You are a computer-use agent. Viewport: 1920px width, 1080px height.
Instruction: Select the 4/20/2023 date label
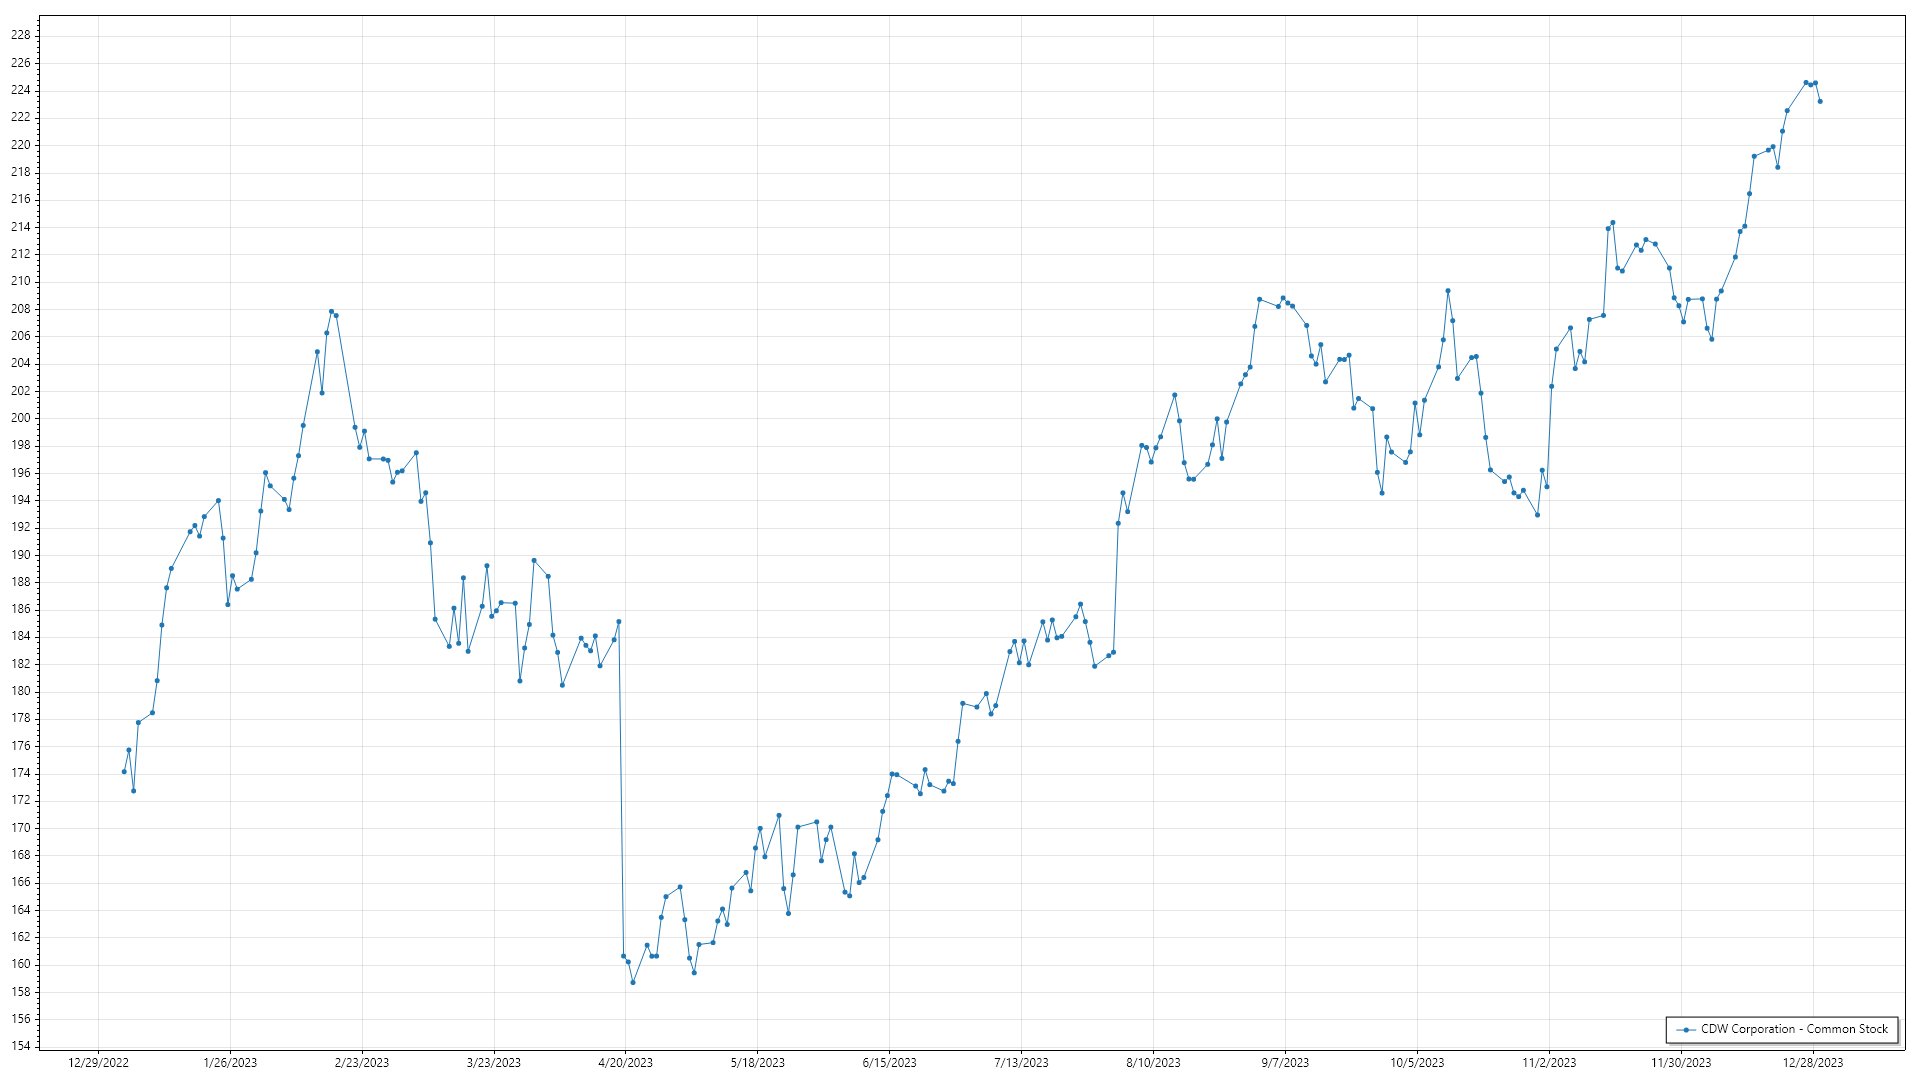tap(625, 1063)
